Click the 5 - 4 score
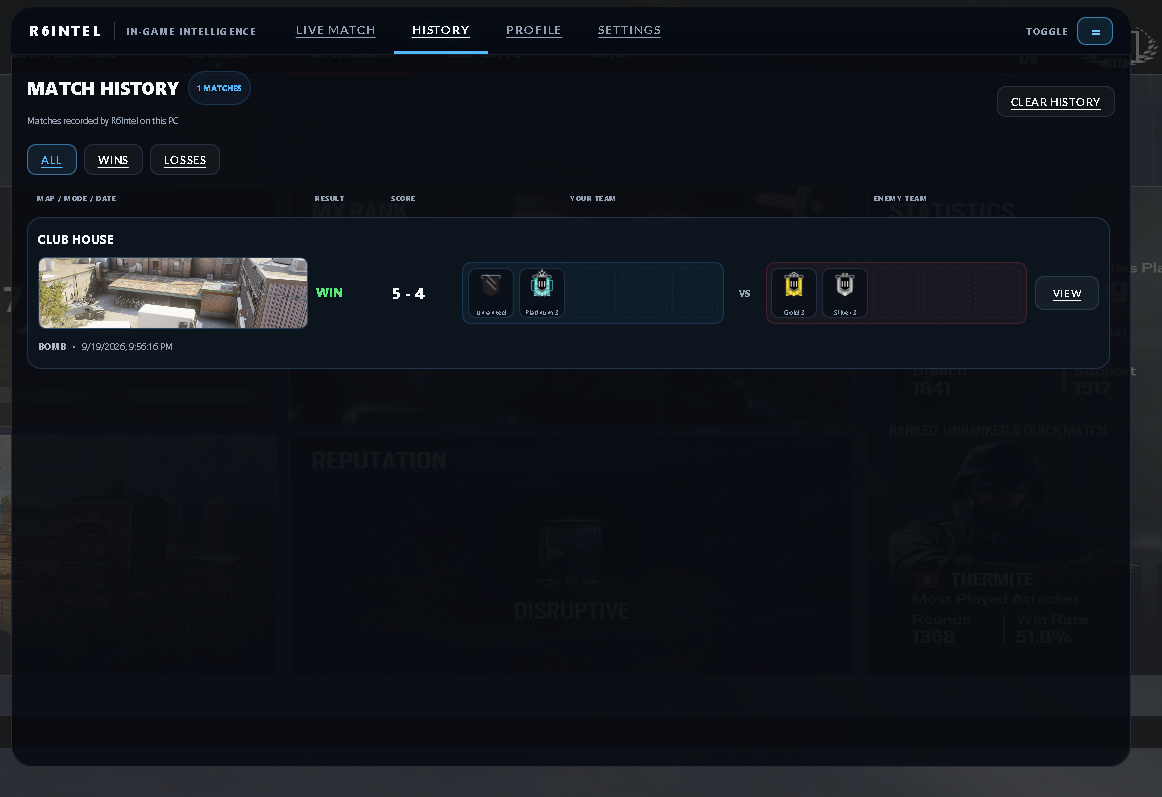The width and height of the screenshot is (1162, 797). [408, 294]
